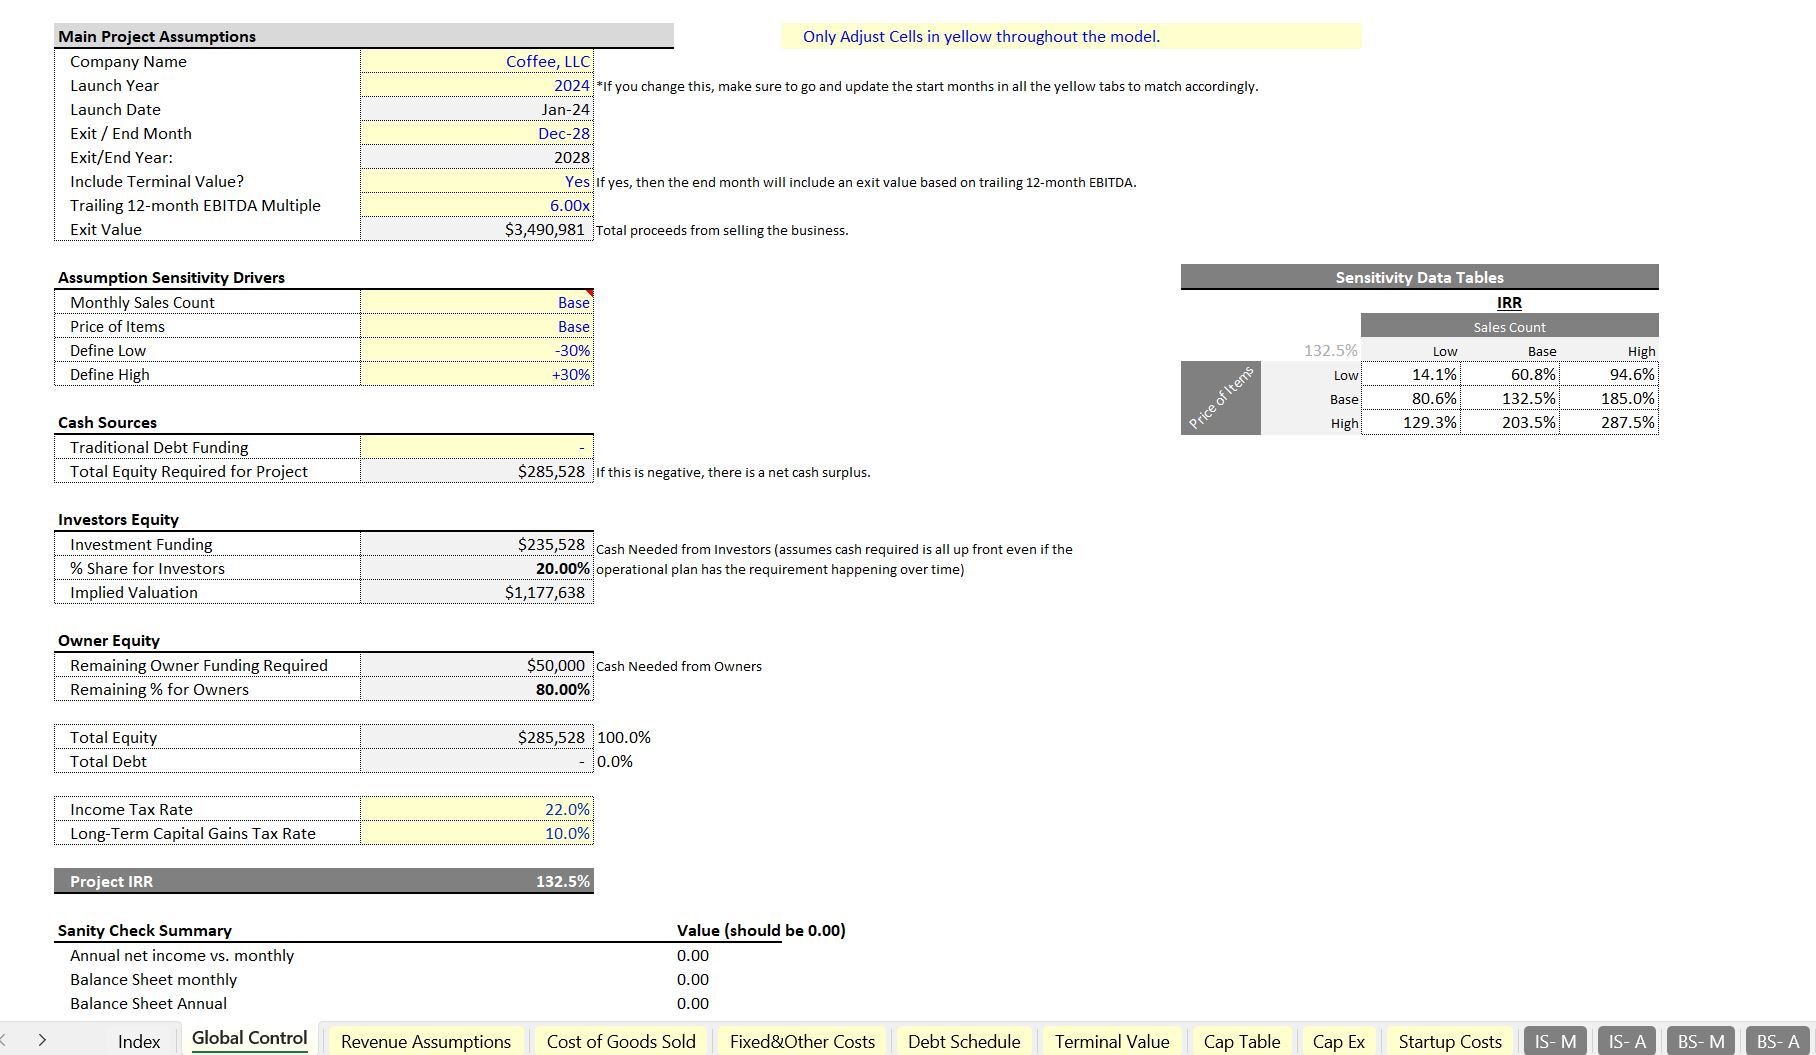Click Remaining Owner Funding $50,000 cell

[x=476, y=665]
